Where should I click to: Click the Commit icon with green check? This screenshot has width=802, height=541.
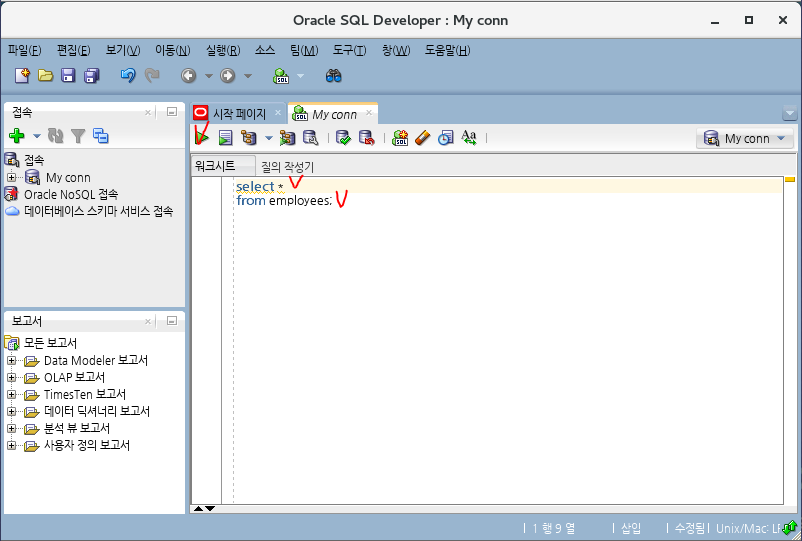(343, 138)
